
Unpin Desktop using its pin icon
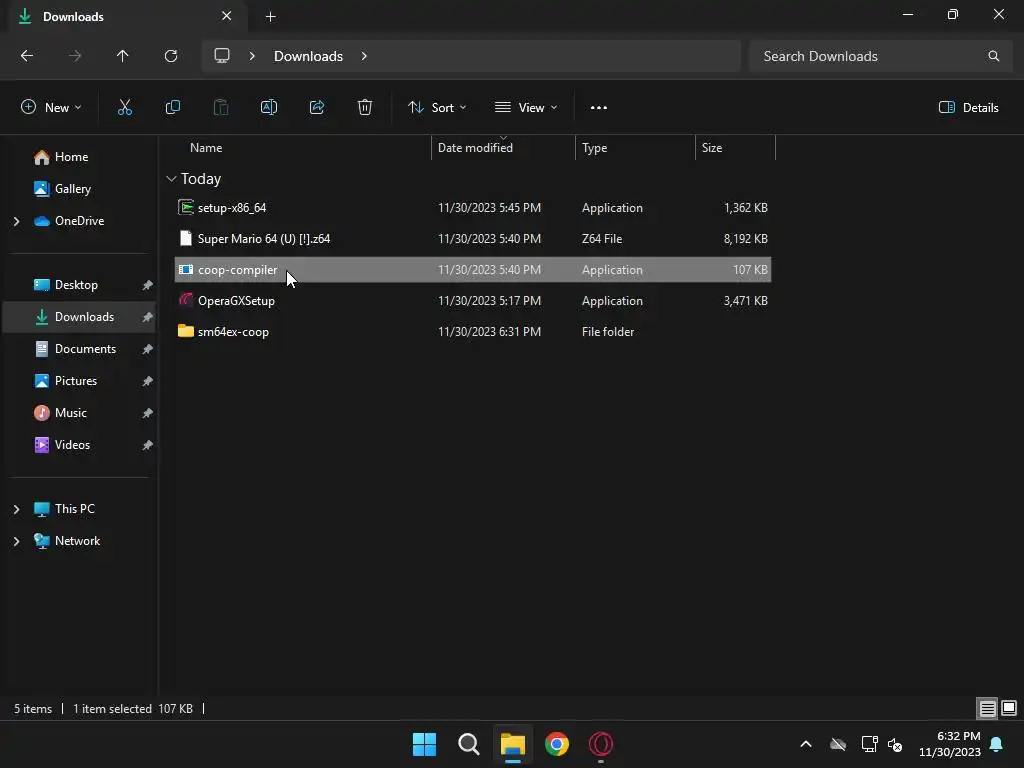(x=148, y=285)
